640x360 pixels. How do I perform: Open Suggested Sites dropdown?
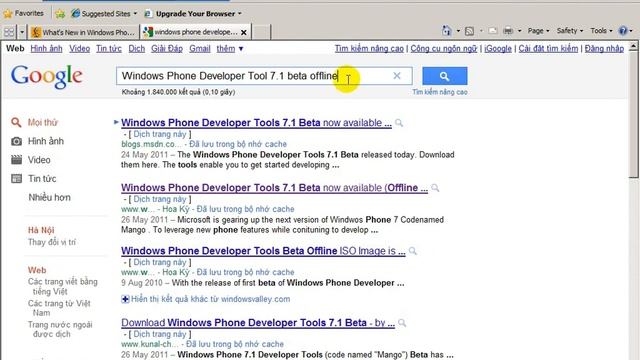click(104, 13)
